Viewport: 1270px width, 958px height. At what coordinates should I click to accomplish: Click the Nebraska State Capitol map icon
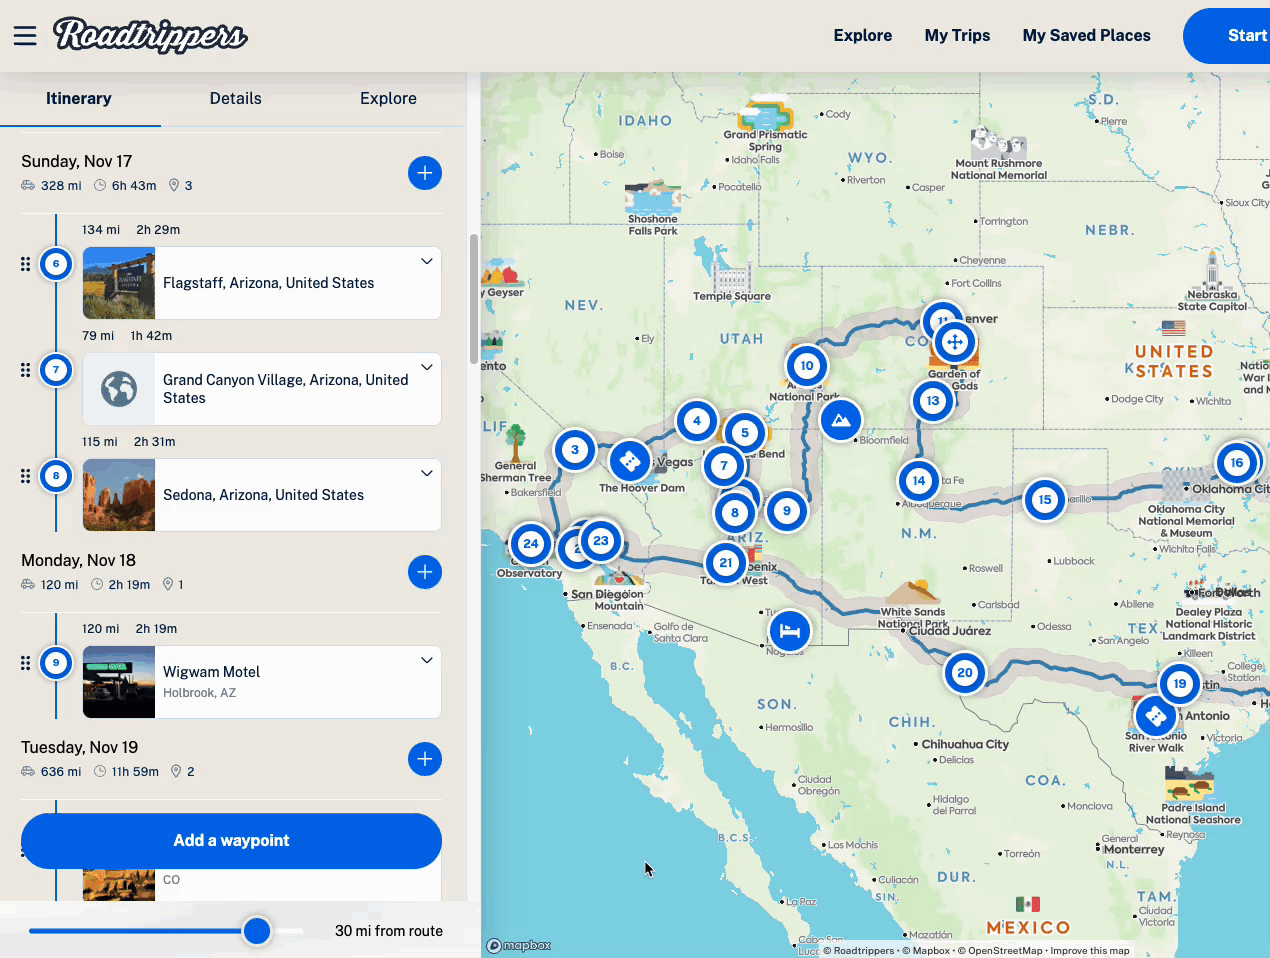pos(1212,270)
